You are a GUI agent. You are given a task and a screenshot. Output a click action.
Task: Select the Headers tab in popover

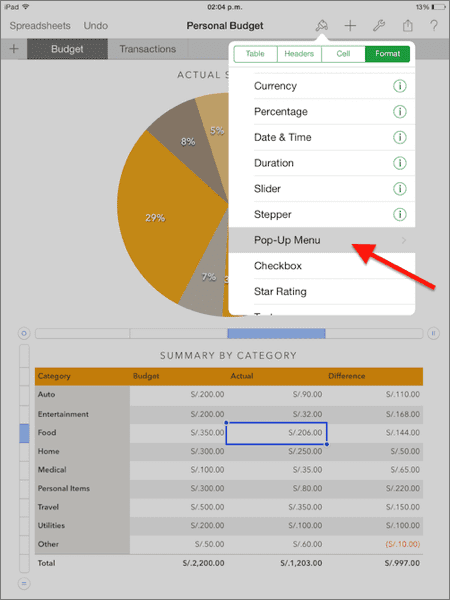[299, 54]
